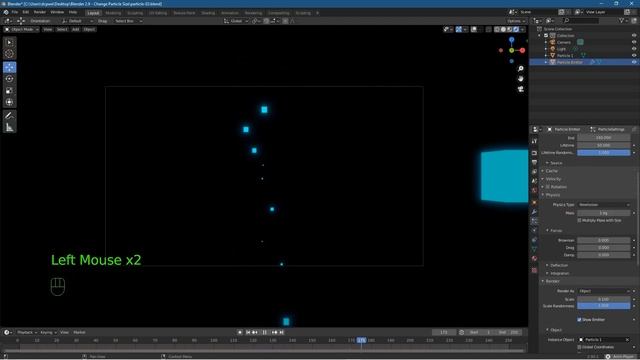Open the Texture properties tab

[534, 270]
